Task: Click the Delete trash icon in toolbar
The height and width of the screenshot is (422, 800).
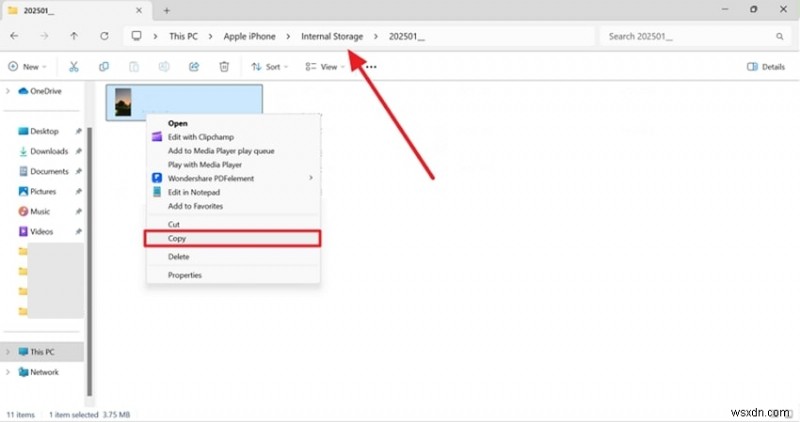Action: (x=224, y=67)
